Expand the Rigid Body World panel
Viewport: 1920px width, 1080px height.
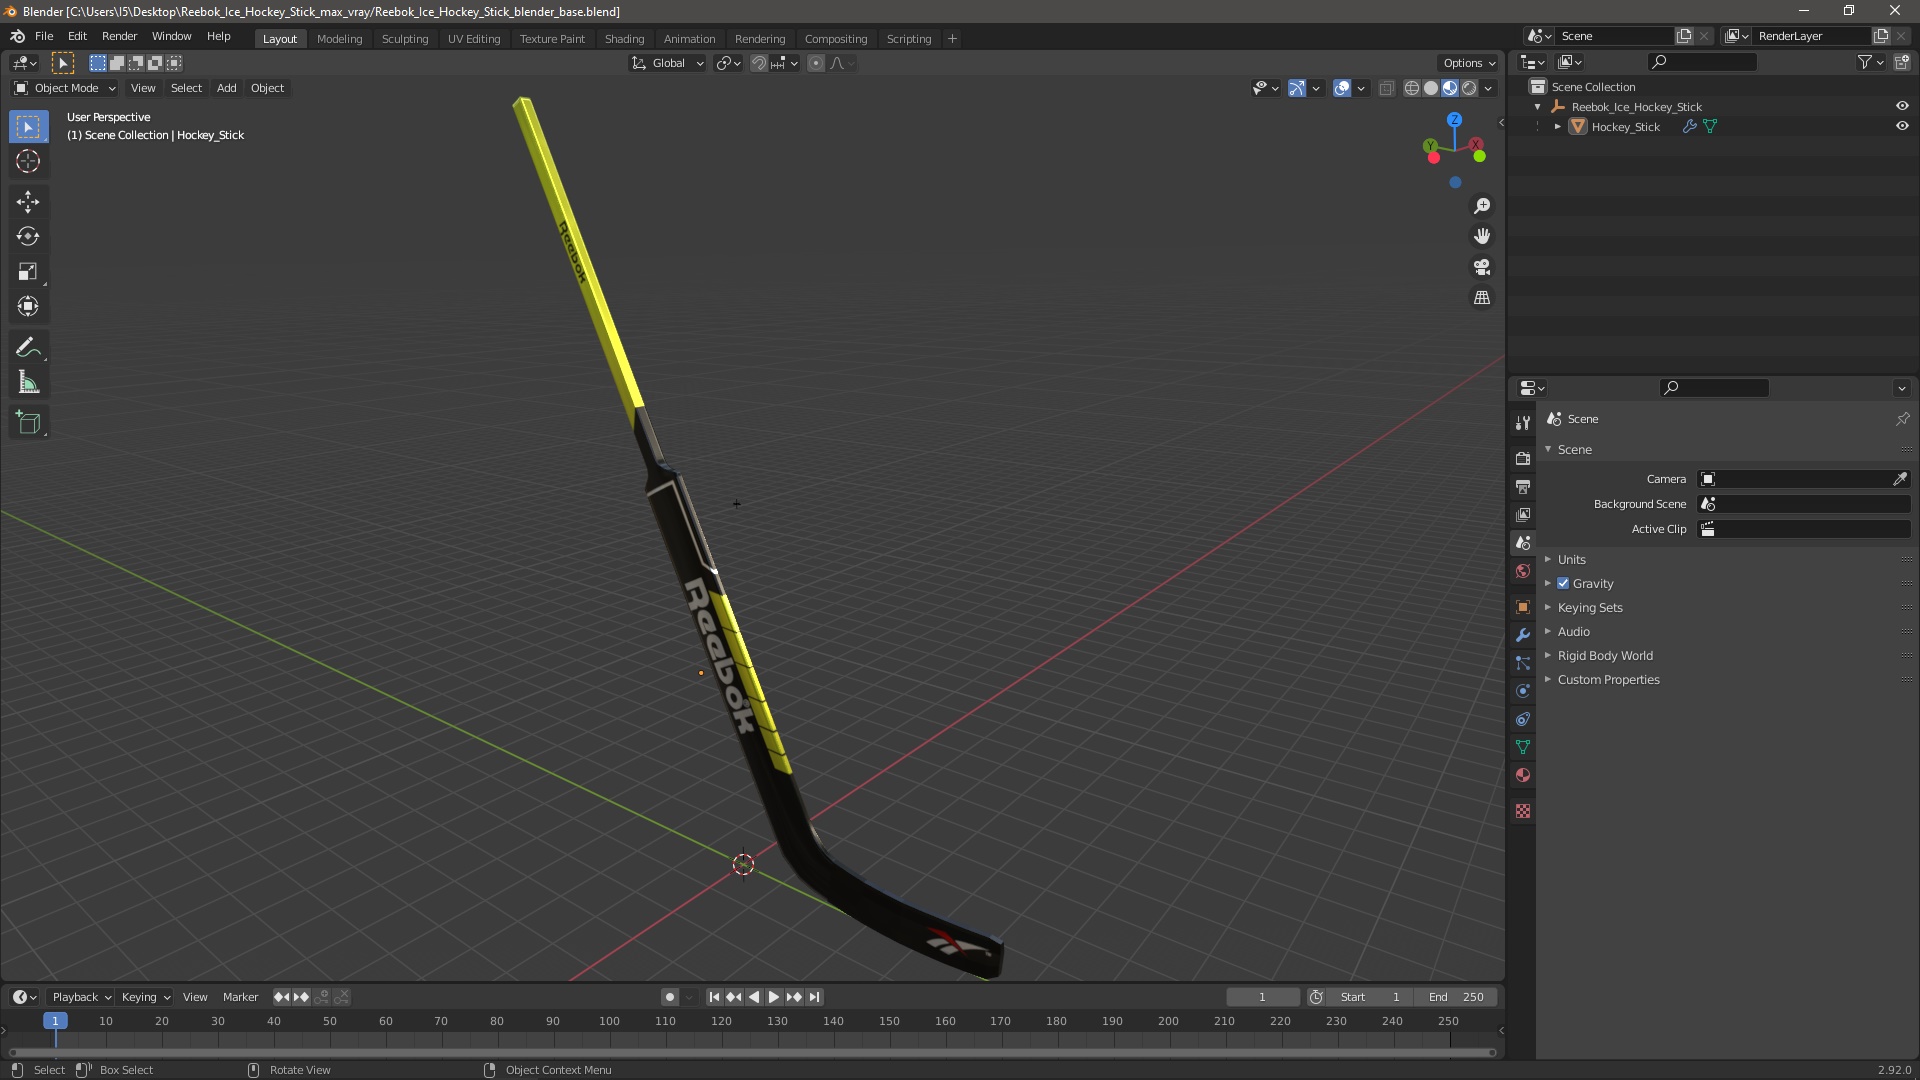click(x=1605, y=656)
